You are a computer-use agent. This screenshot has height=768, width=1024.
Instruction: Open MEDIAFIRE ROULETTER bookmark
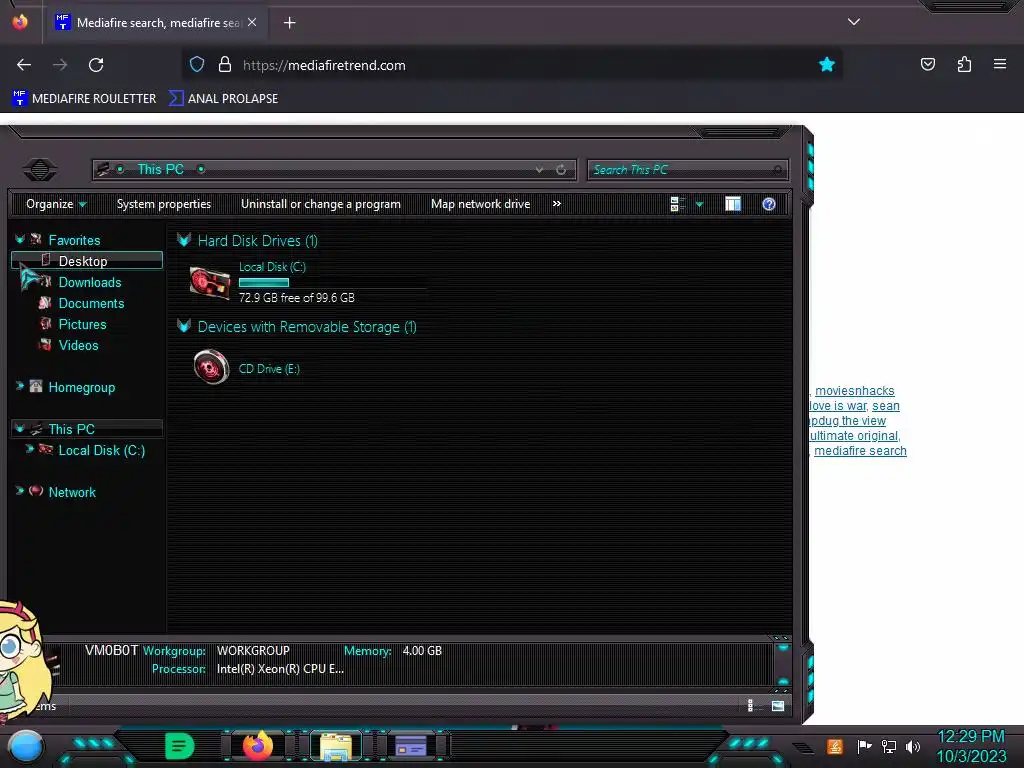pos(84,99)
